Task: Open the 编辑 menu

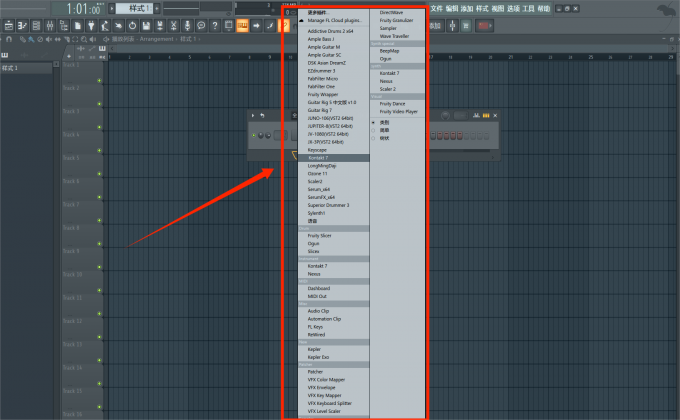Action: coord(452,8)
